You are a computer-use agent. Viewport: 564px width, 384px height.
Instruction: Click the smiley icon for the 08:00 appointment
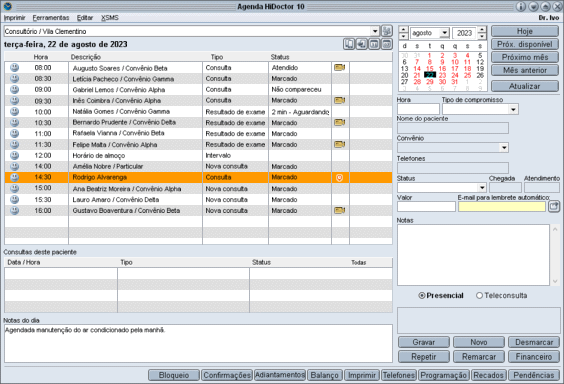click(x=14, y=68)
